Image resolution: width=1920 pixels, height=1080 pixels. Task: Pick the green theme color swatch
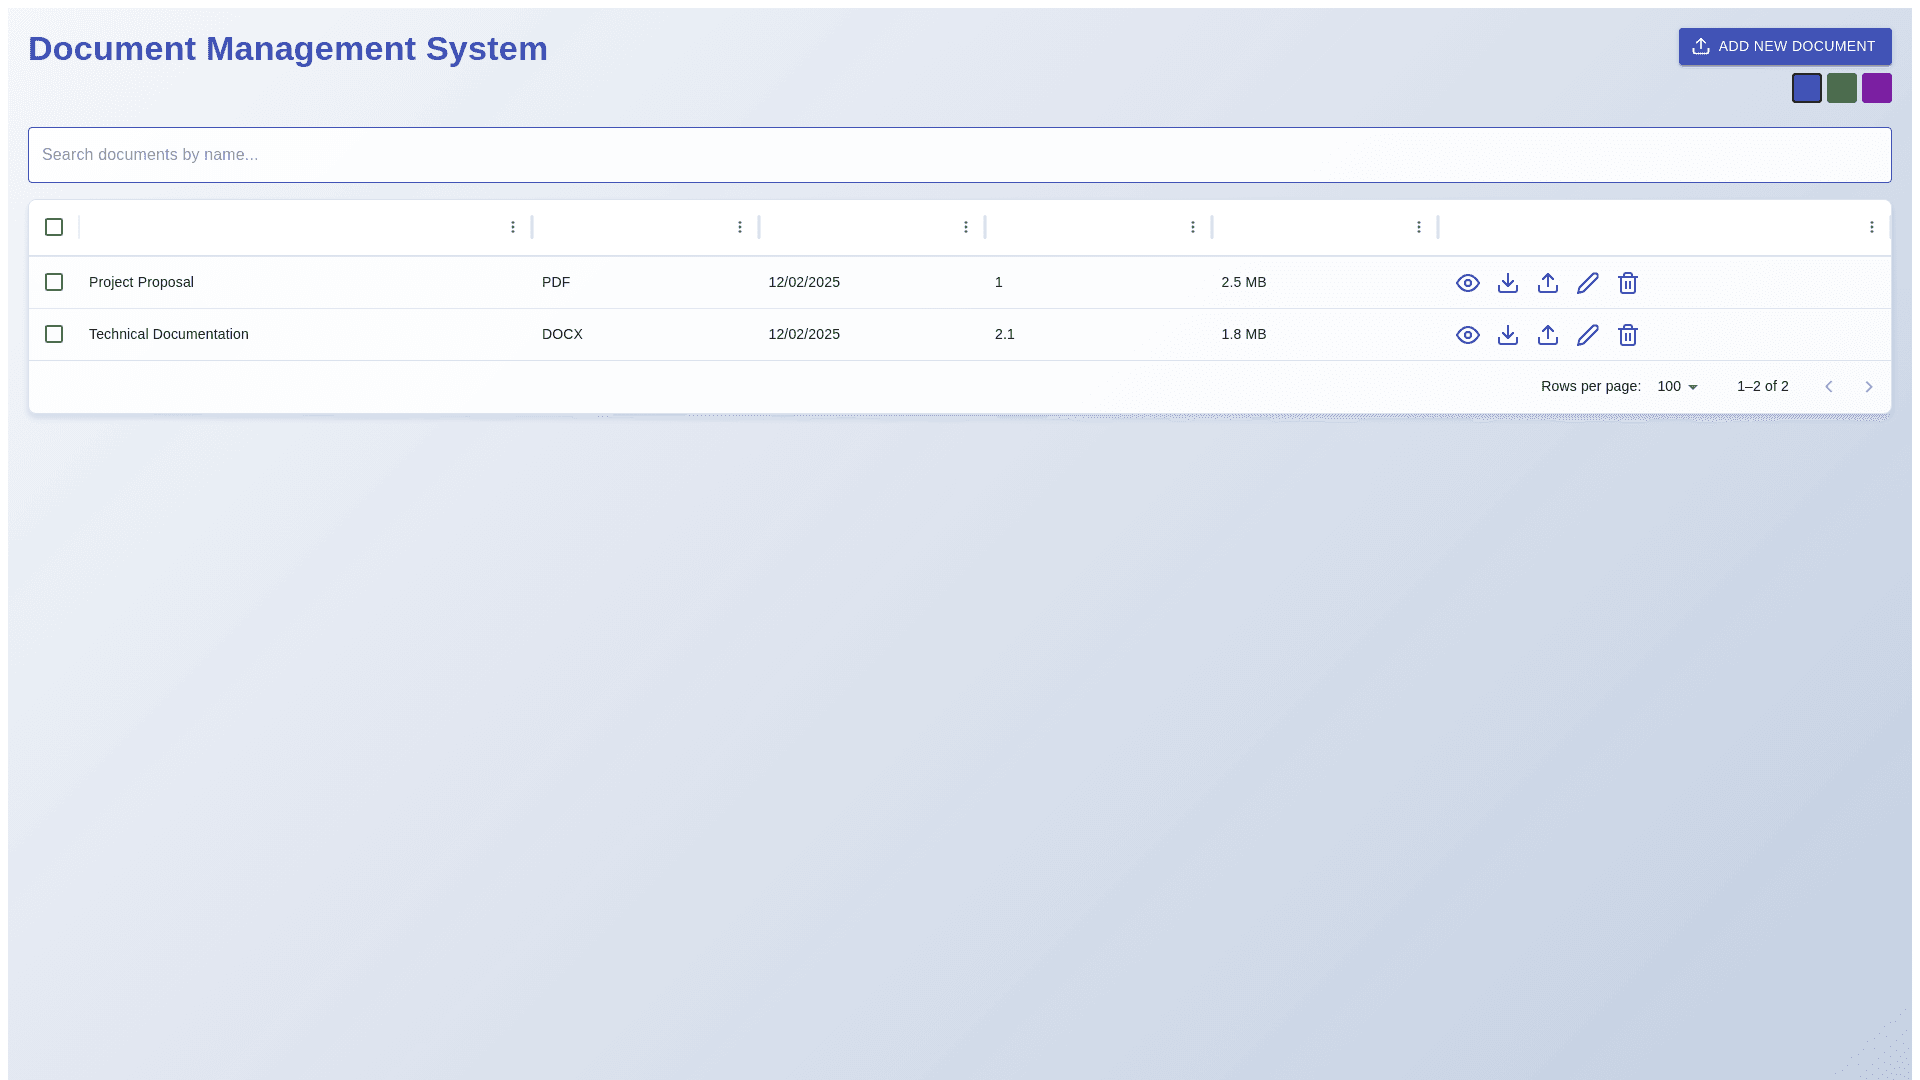pos(1841,88)
